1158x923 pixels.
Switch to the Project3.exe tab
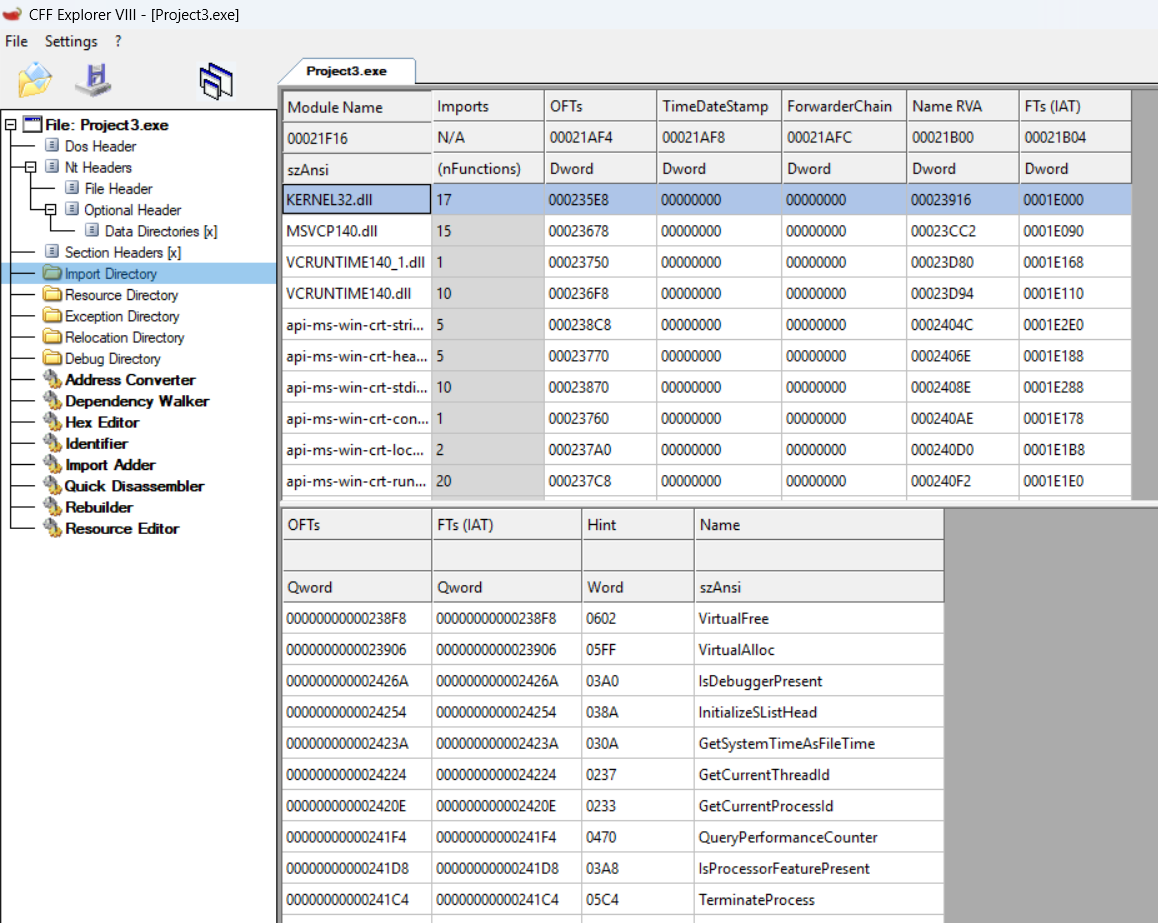coord(346,71)
